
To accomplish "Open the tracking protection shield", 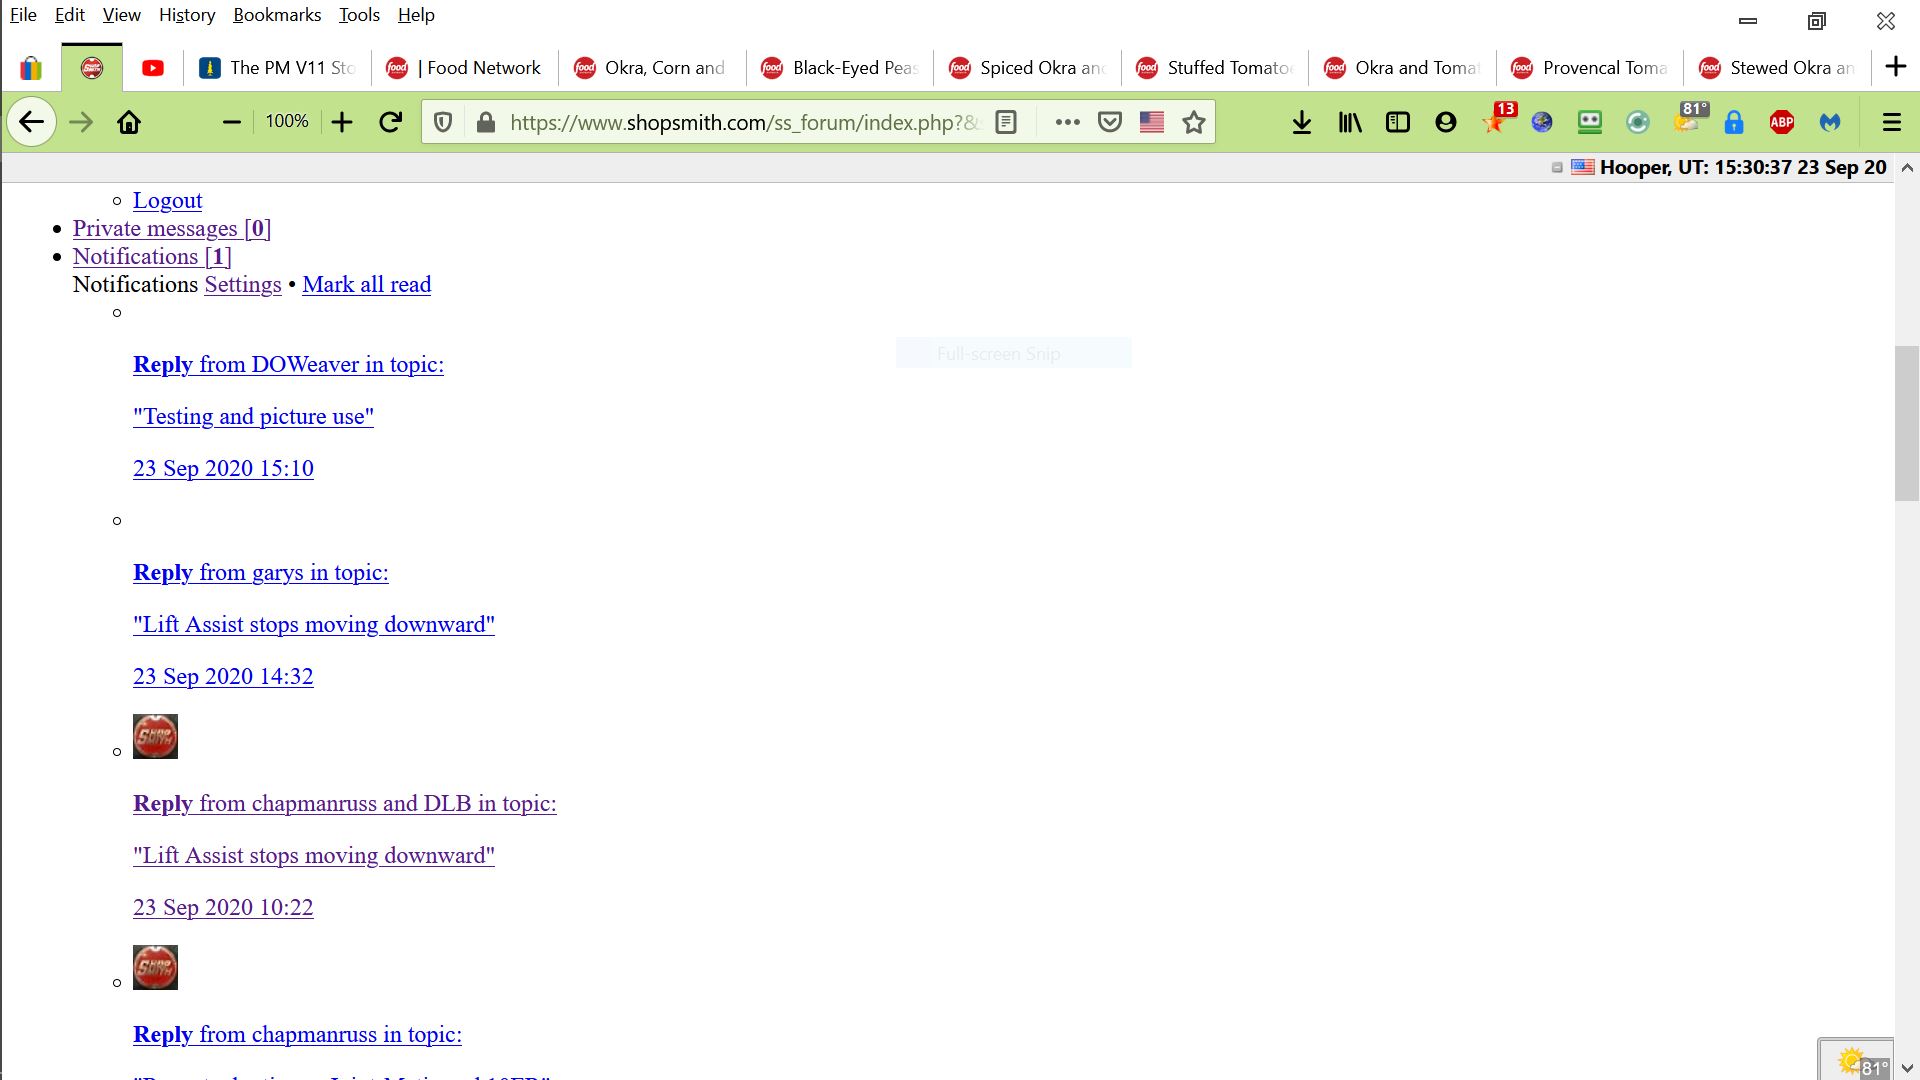I will coord(443,122).
